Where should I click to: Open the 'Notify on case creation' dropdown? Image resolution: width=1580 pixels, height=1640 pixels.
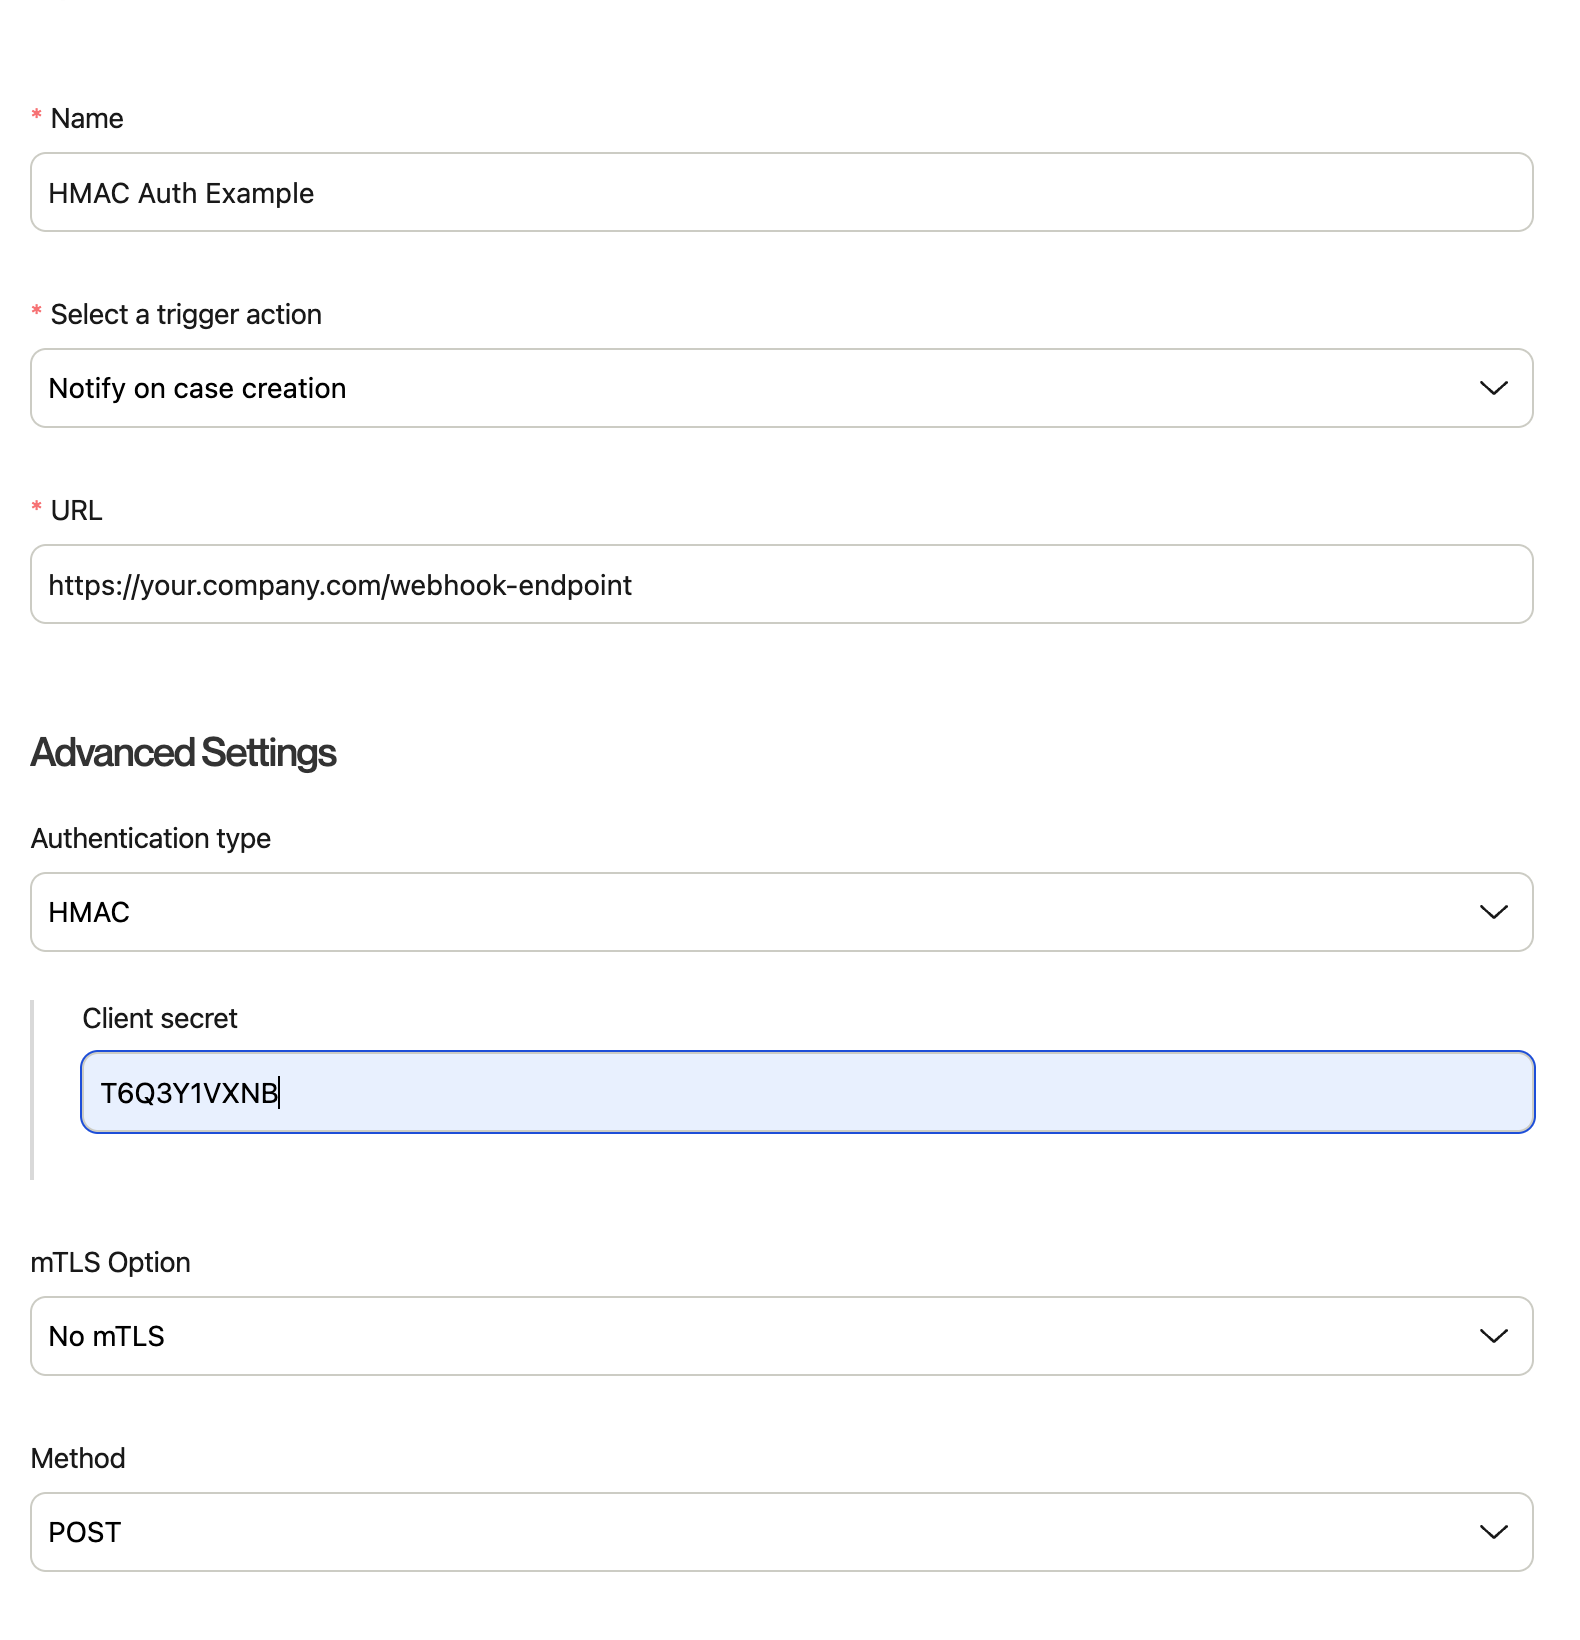click(x=780, y=388)
